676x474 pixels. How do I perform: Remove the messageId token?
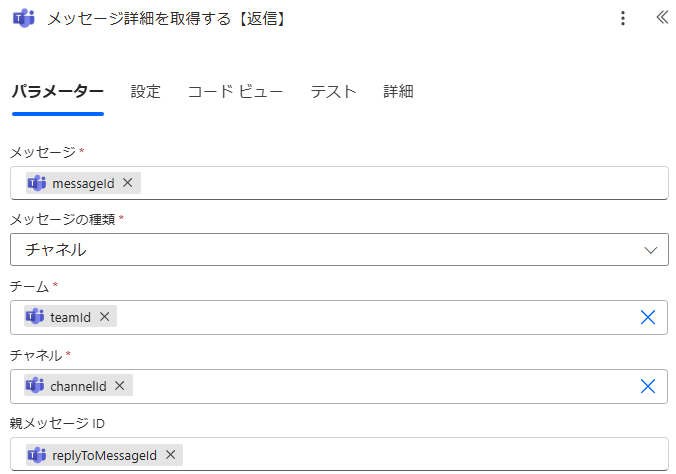click(128, 183)
